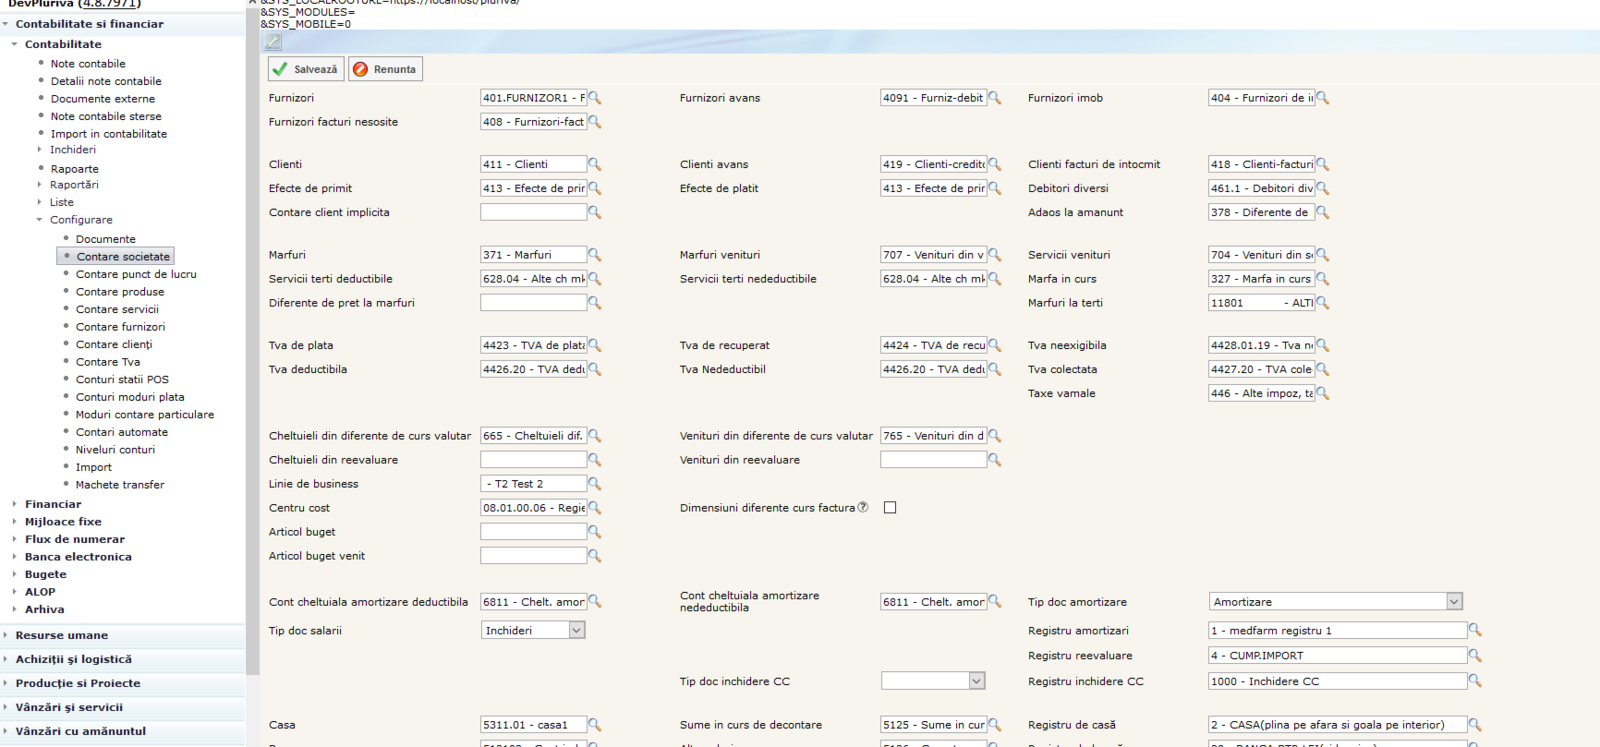1600x747 pixels.
Task: Click the Salvează button
Action: (306, 69)
